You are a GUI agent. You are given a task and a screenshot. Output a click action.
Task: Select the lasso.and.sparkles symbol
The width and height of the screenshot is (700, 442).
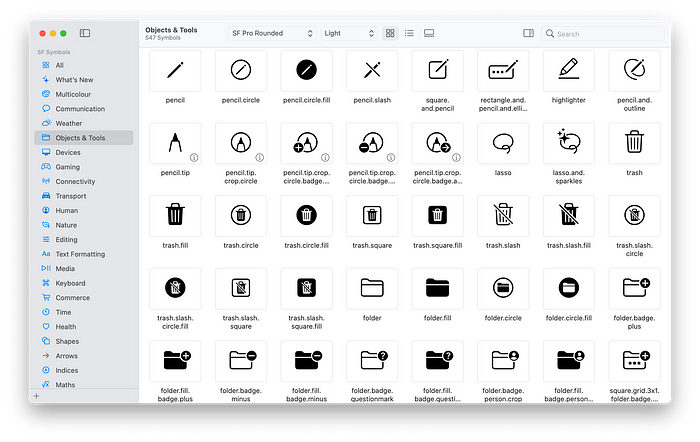click(x=569, y=143)
